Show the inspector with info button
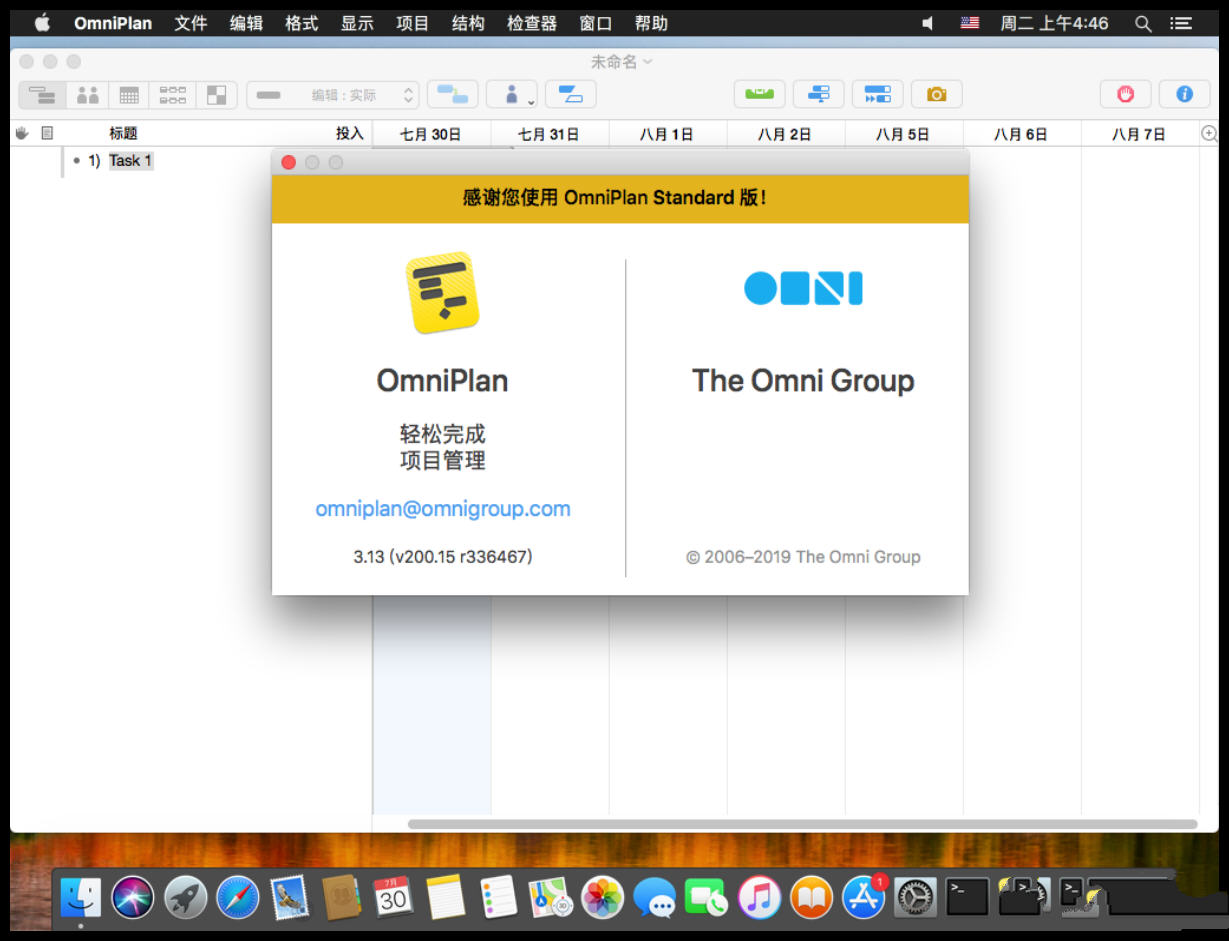 coord(1185,94)
